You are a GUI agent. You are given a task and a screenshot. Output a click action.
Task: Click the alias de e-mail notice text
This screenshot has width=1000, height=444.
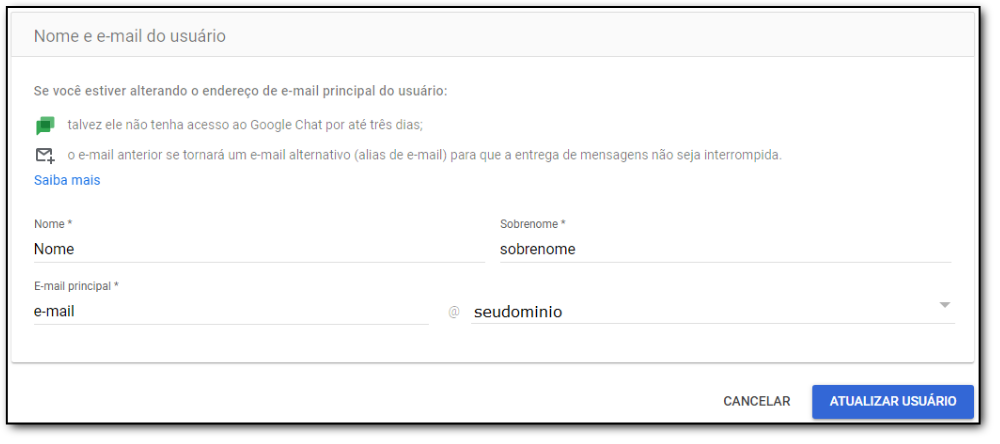(424, 156)
